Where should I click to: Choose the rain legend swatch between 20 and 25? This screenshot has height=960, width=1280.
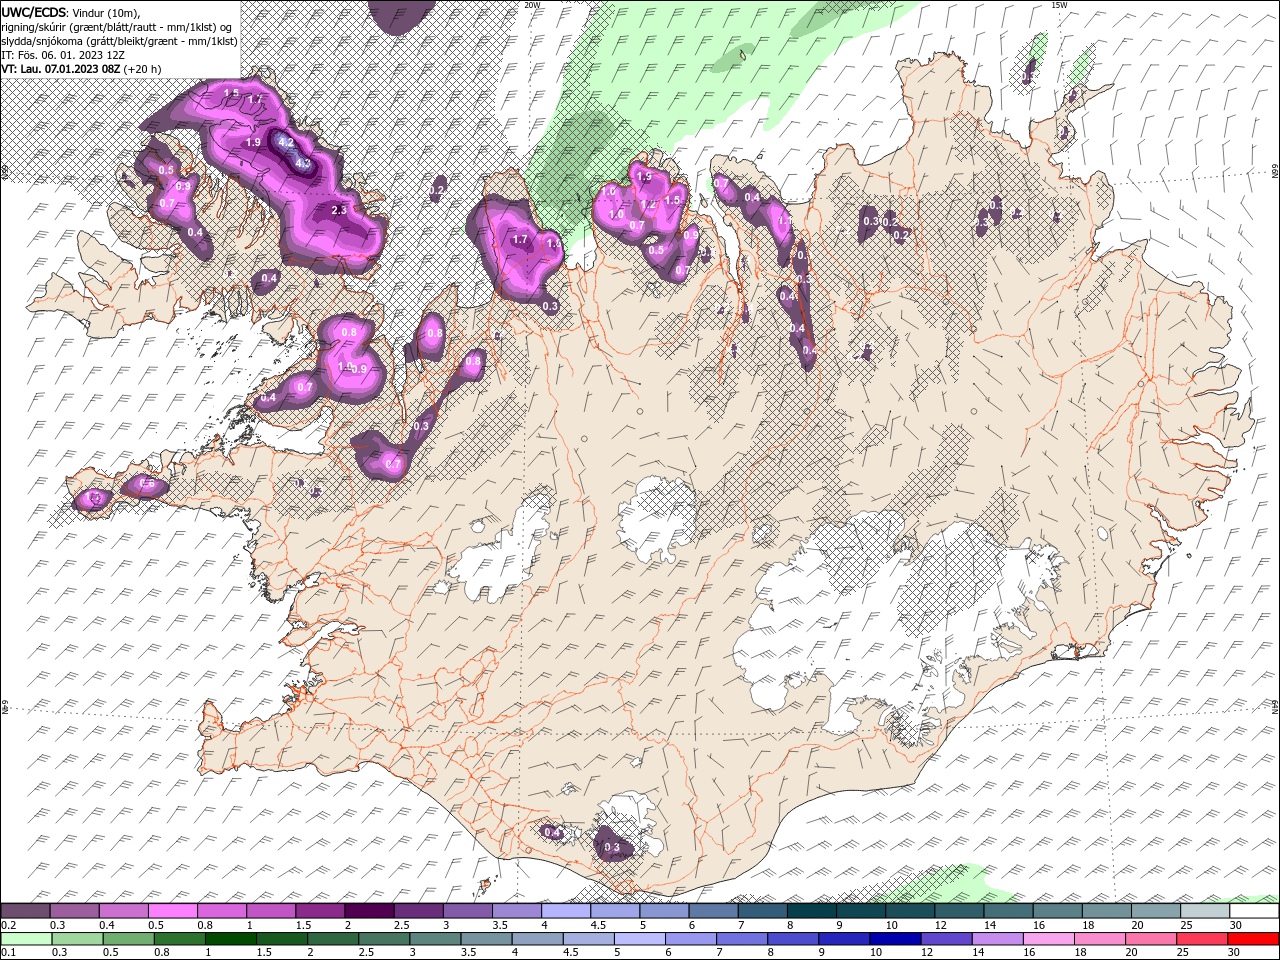(1152, 938)
